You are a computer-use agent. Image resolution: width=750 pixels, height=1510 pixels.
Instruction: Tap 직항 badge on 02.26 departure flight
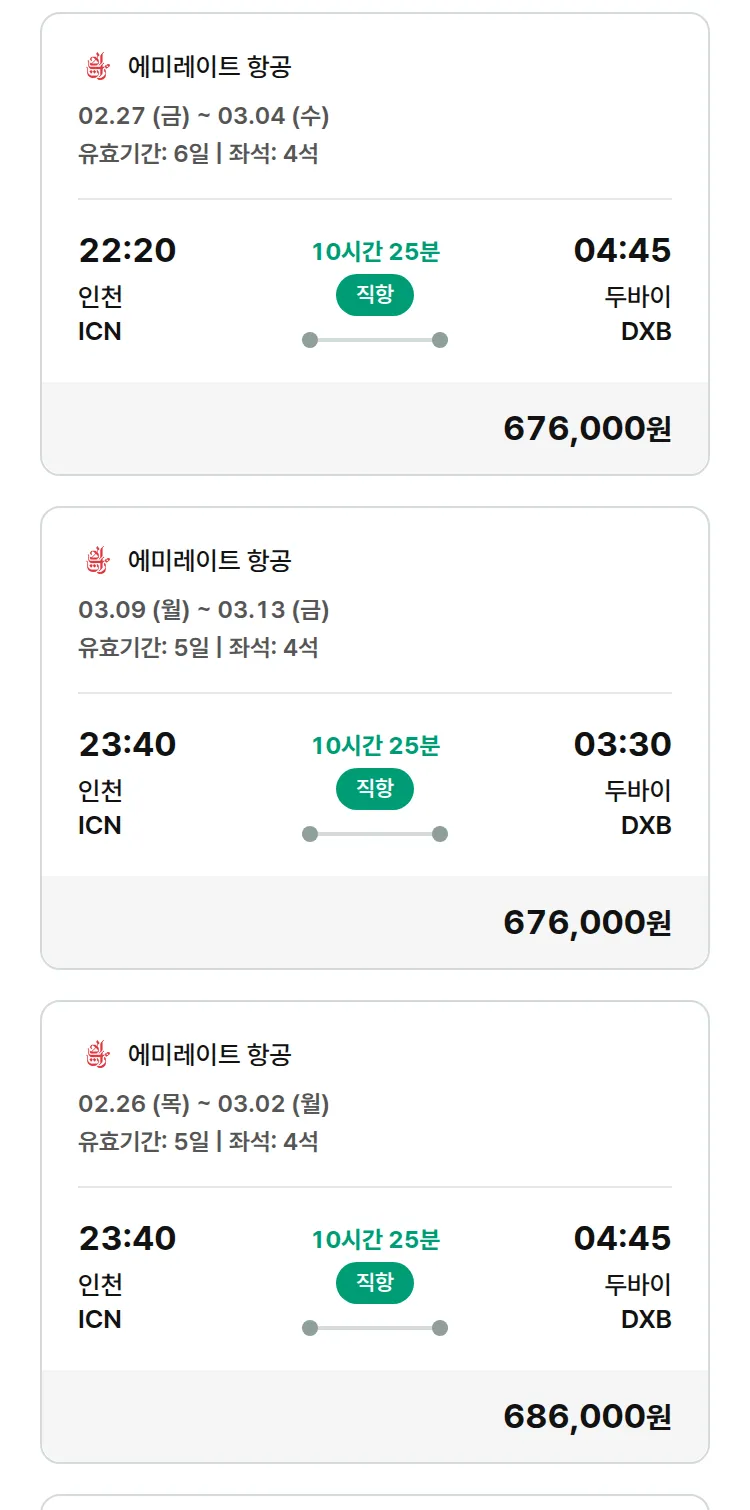click(374, 1283)
